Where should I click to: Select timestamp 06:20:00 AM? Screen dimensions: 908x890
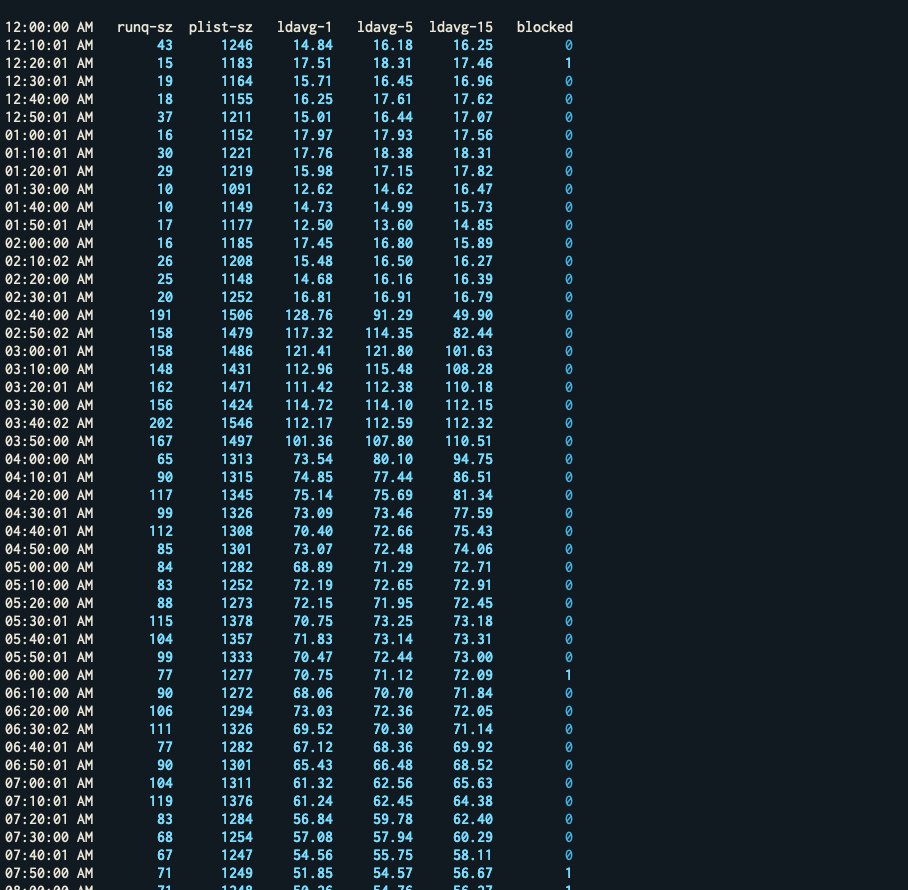pos(49,710)
